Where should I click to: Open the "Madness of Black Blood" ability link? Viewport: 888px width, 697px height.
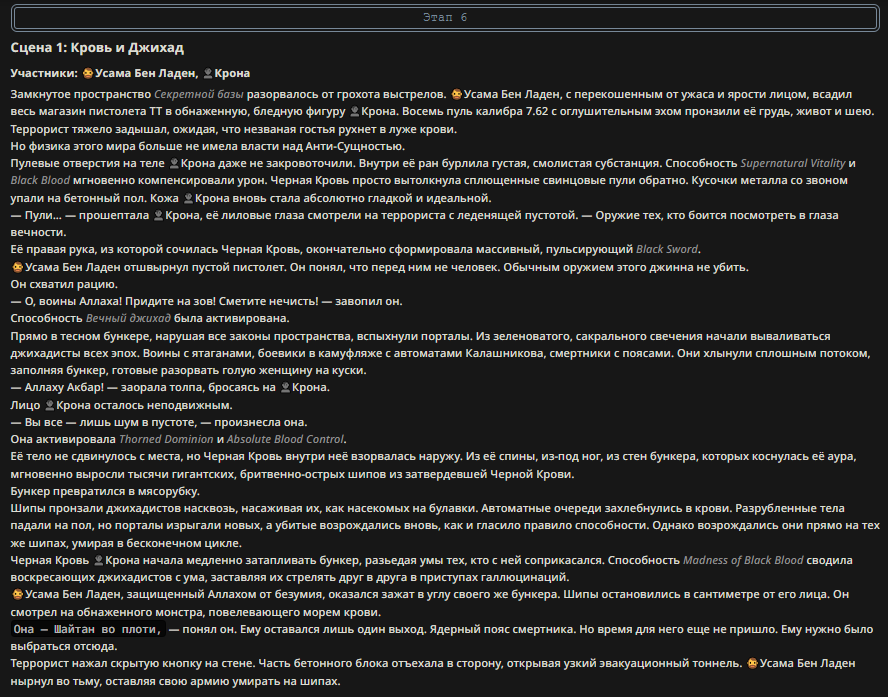click(743, 561)
